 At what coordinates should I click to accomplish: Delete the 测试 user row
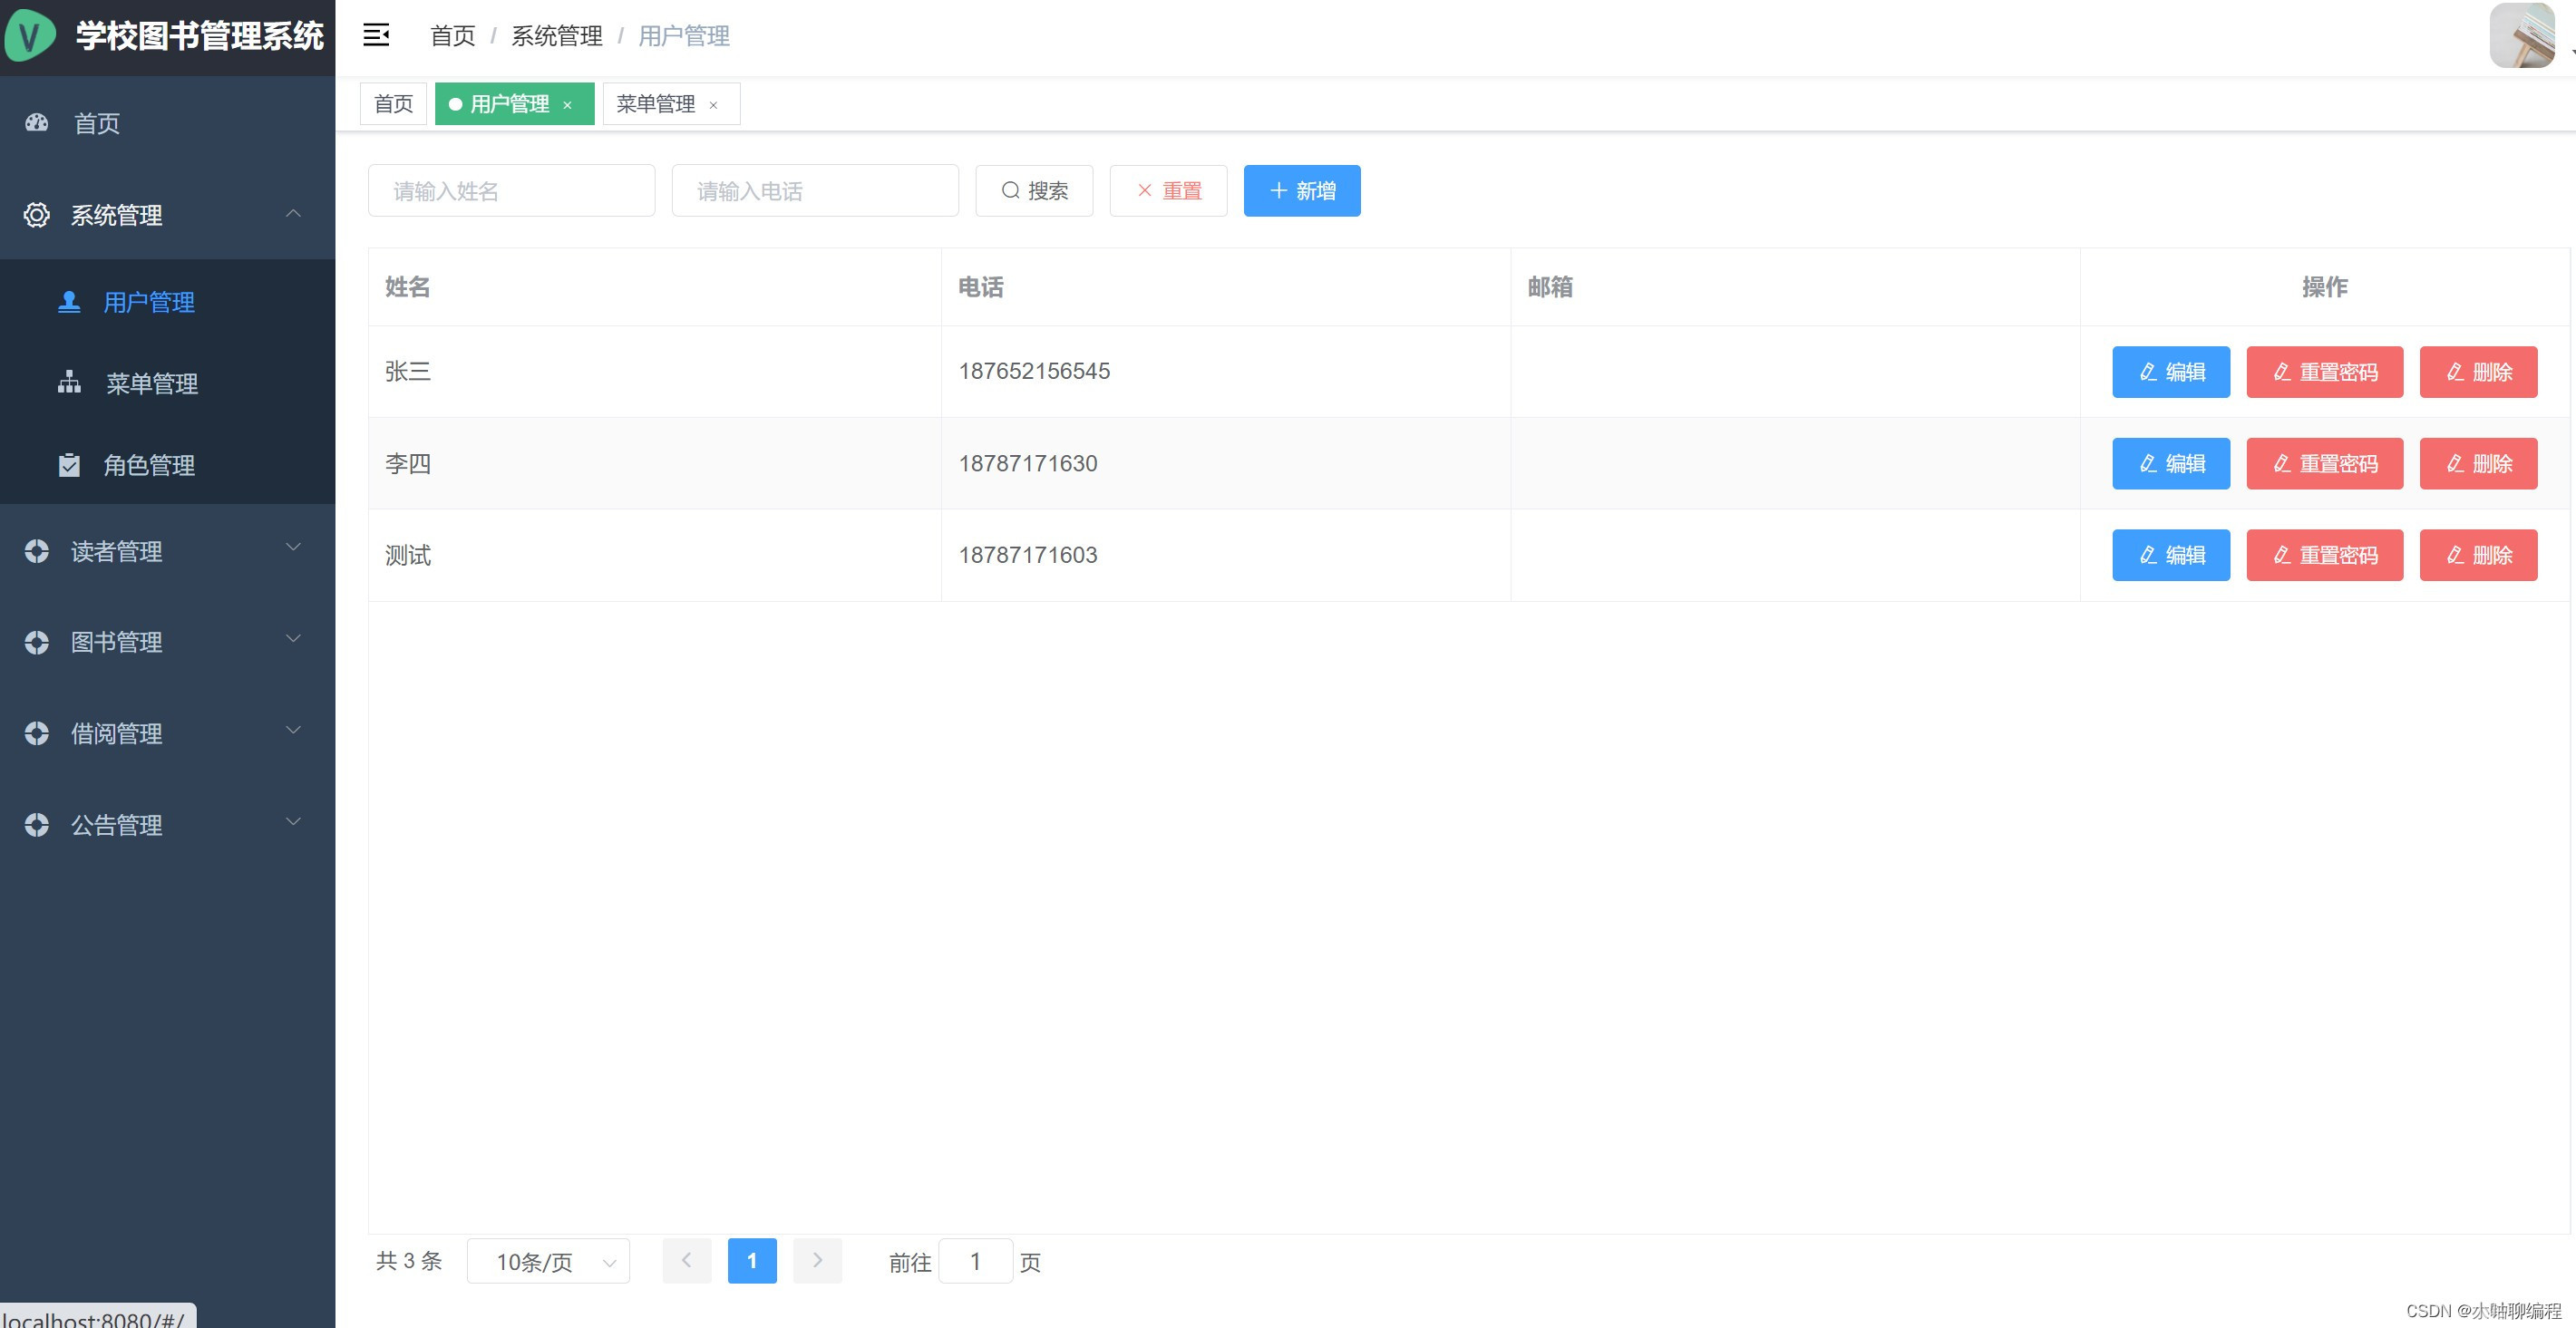pos(2478,555)
